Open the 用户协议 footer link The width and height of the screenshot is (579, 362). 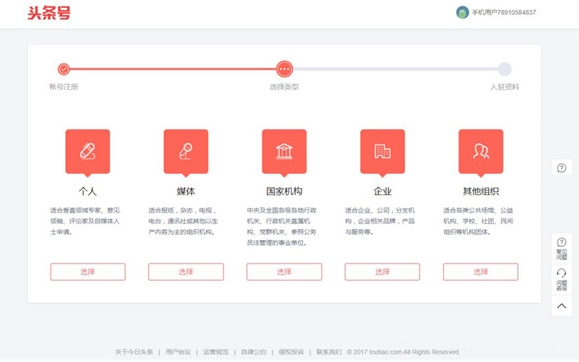(178, 352)
